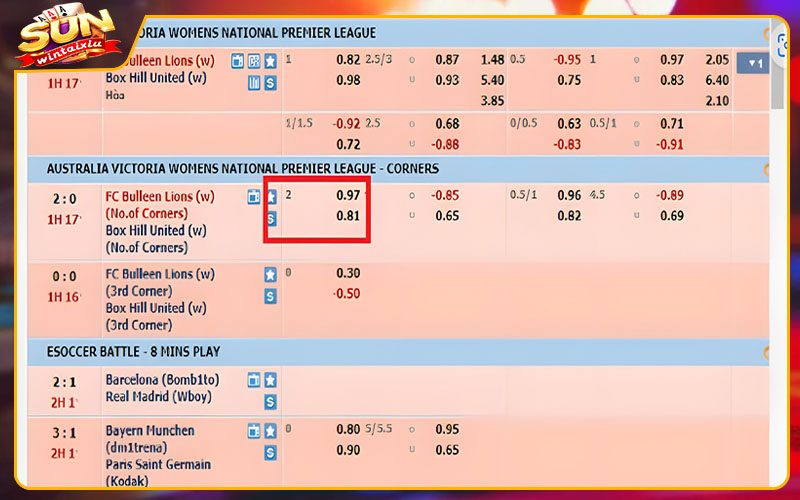Screen dimensions: 800x500
Task: Open live TV icon for Bayern Munchen match
Action: [x=253, y=431]
